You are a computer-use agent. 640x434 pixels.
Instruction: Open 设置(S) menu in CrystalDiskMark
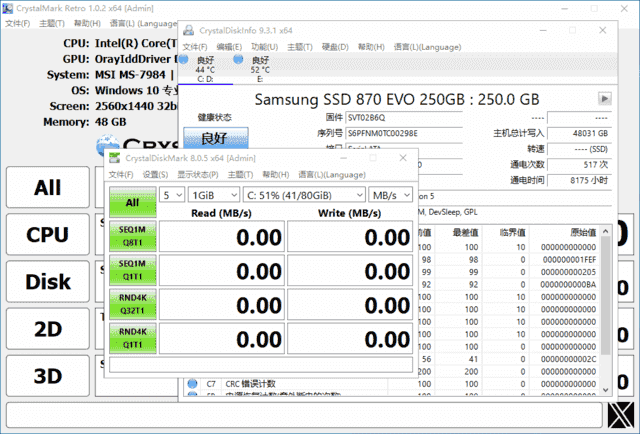pos(155,175)
